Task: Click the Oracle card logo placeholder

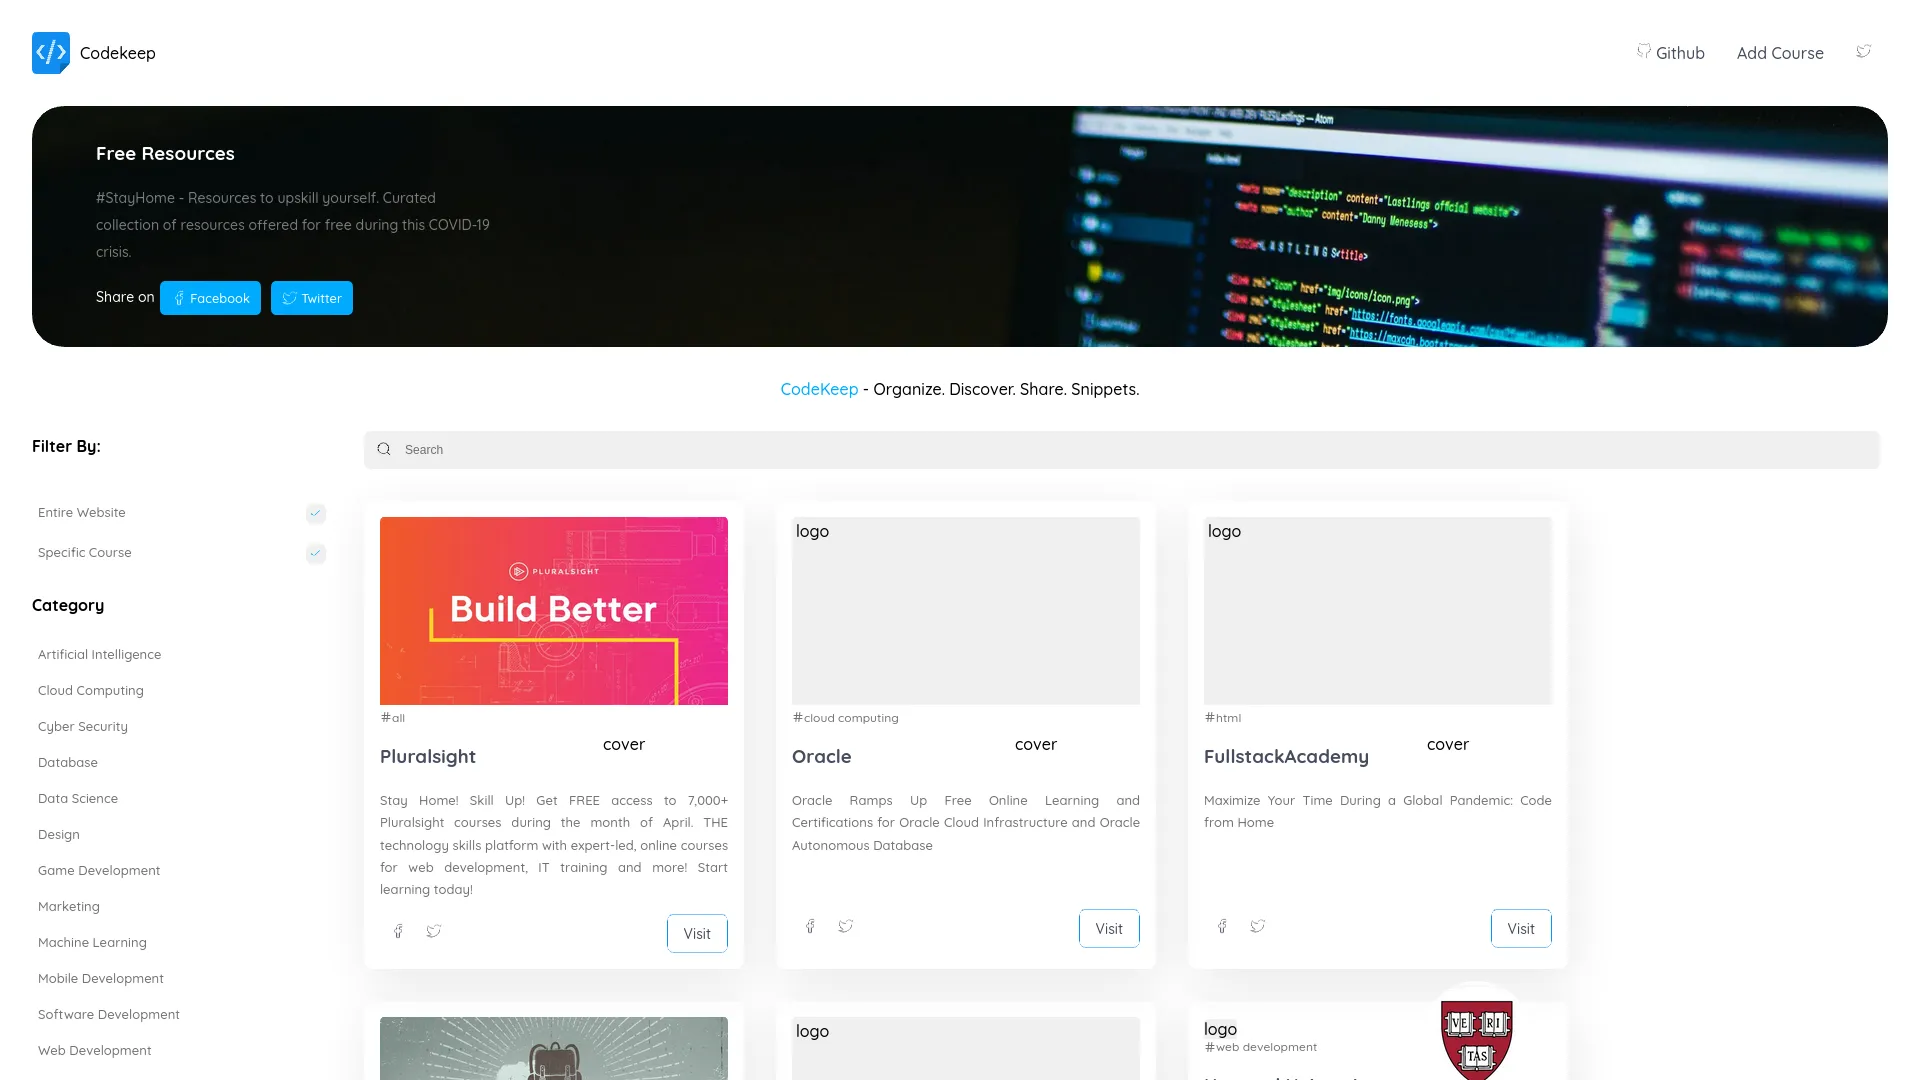Action: pos(966,611)
